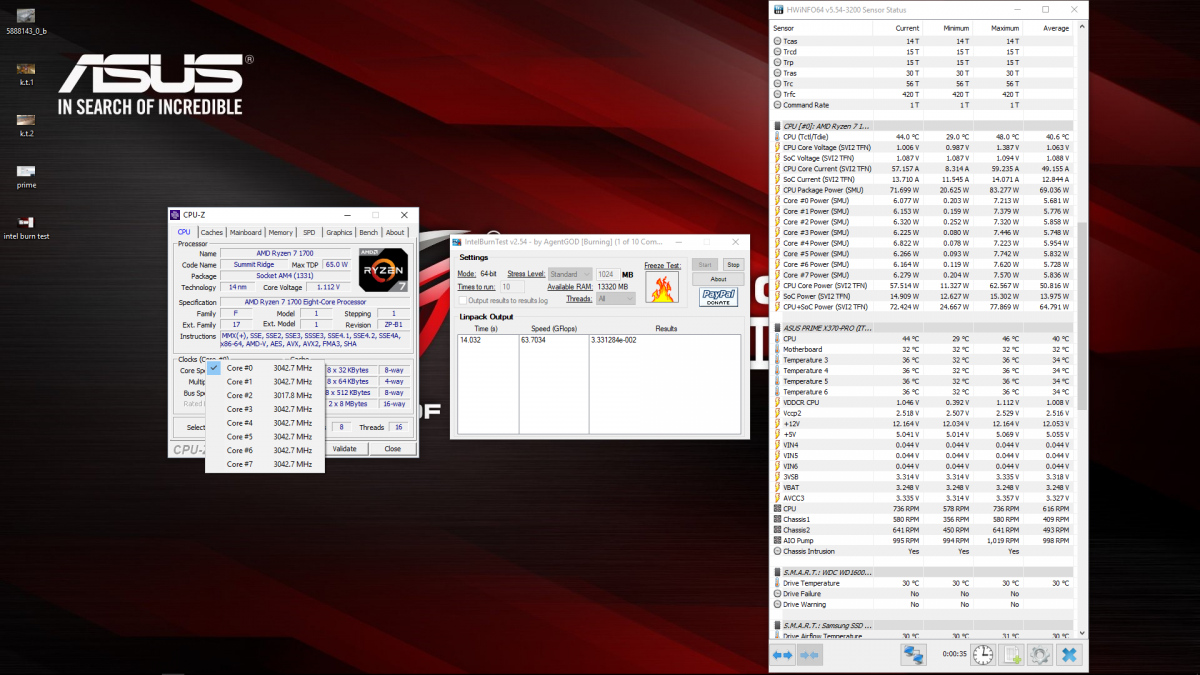Check Core #0 in clocks popup menu
This screenshot has height=675, width=1200.
tap(265, 367)
